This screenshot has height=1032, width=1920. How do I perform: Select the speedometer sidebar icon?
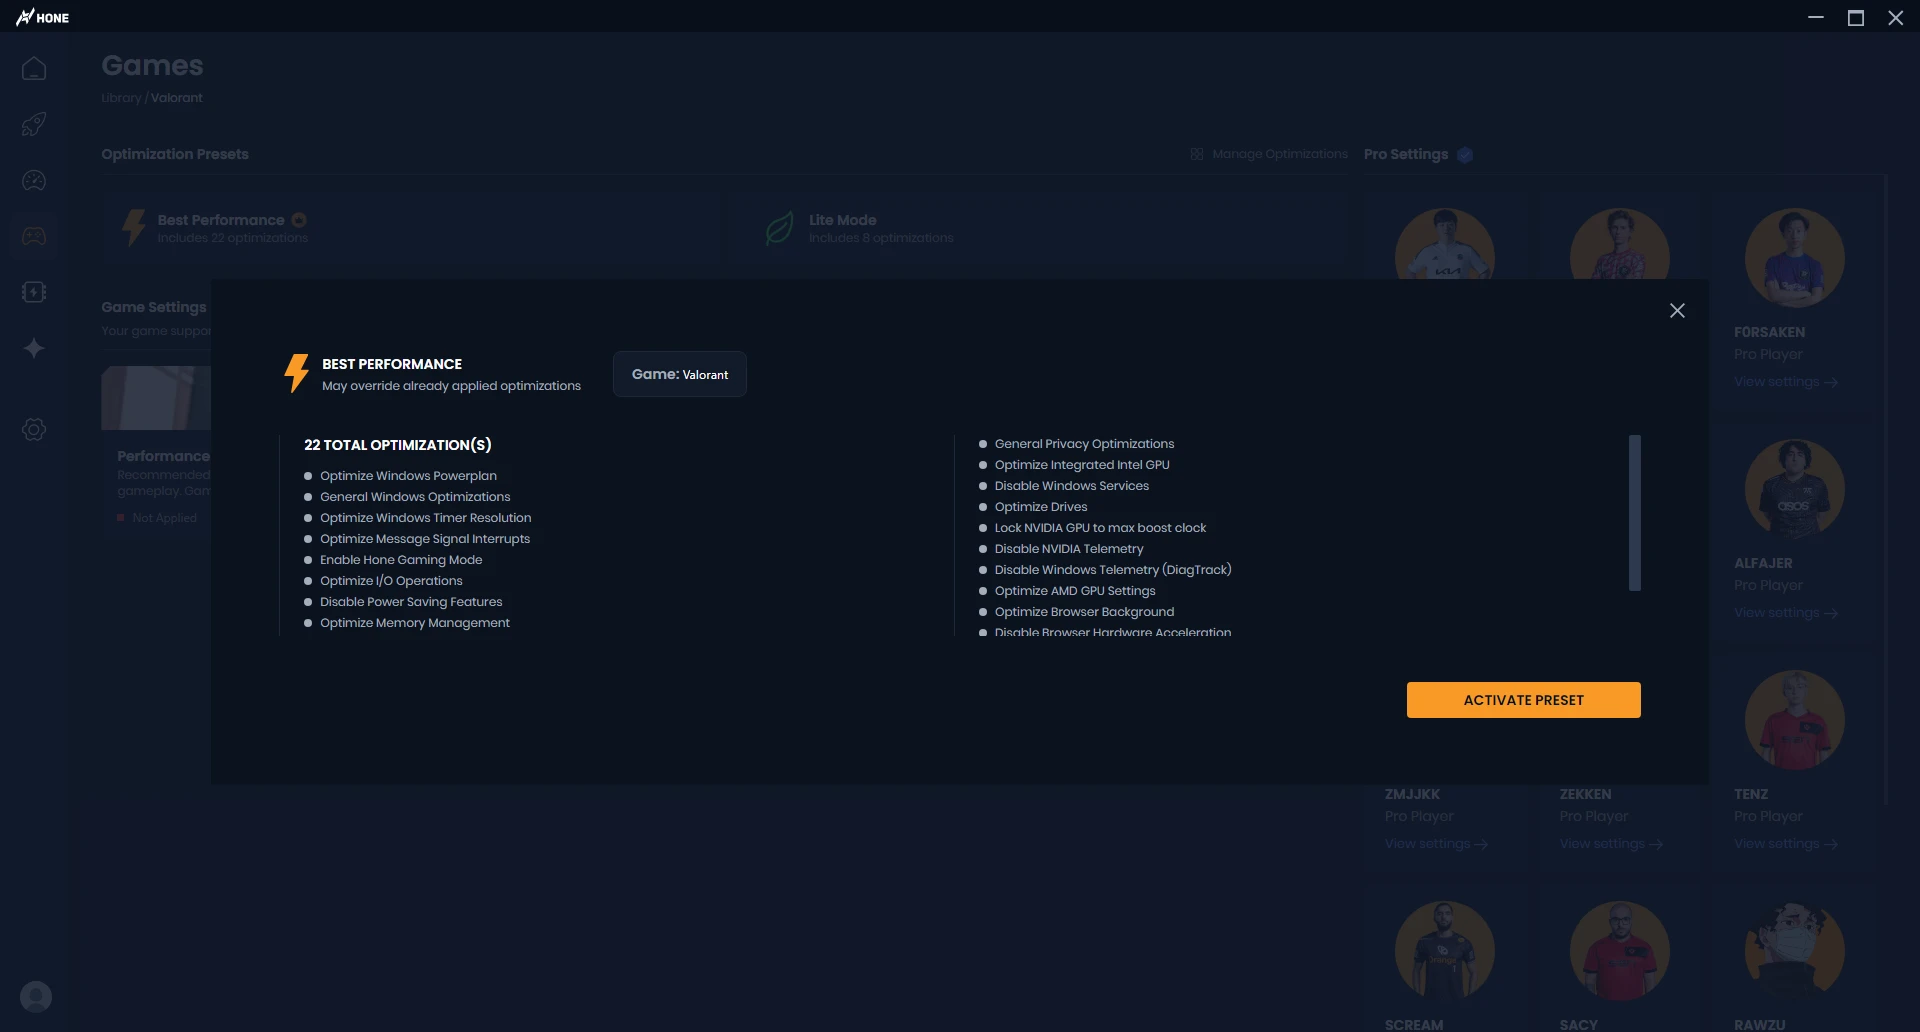point(34,181)
